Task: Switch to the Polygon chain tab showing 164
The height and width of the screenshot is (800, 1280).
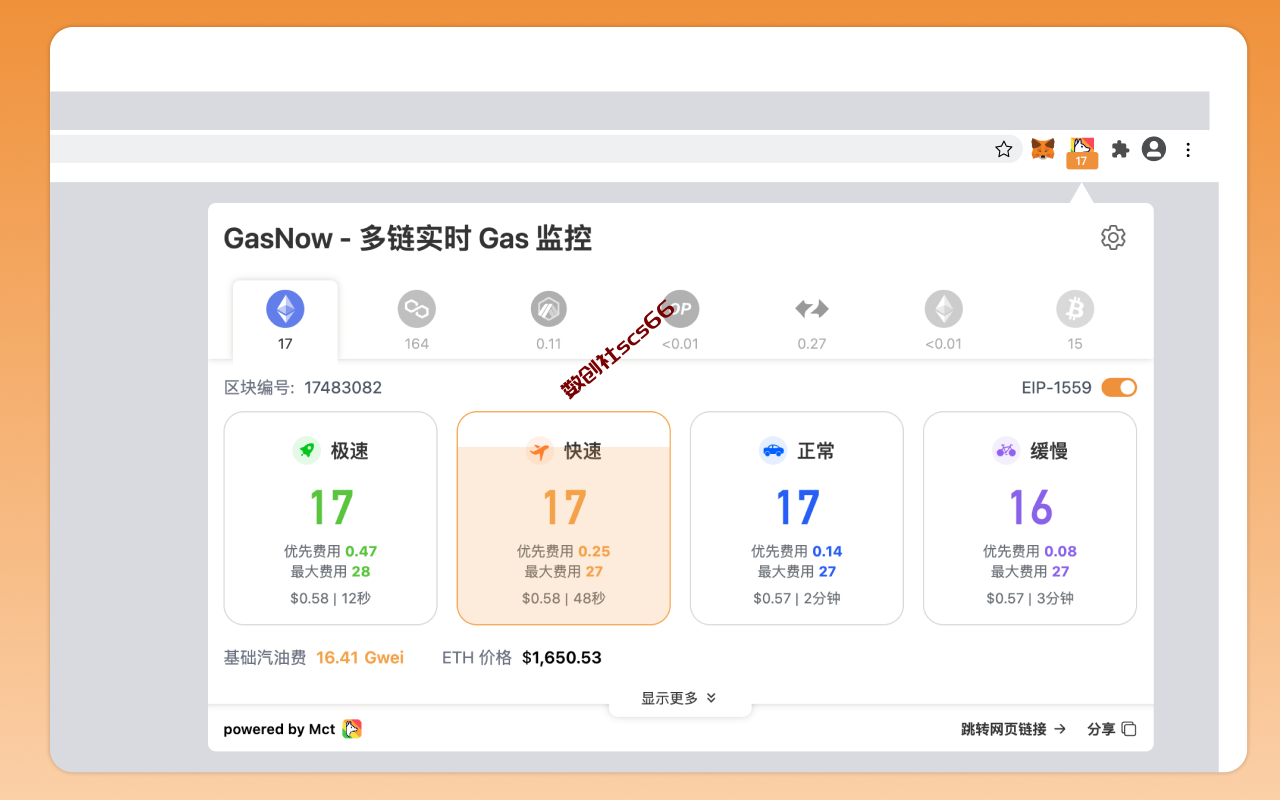Action: pyautogui.click(x=417, y=321)
